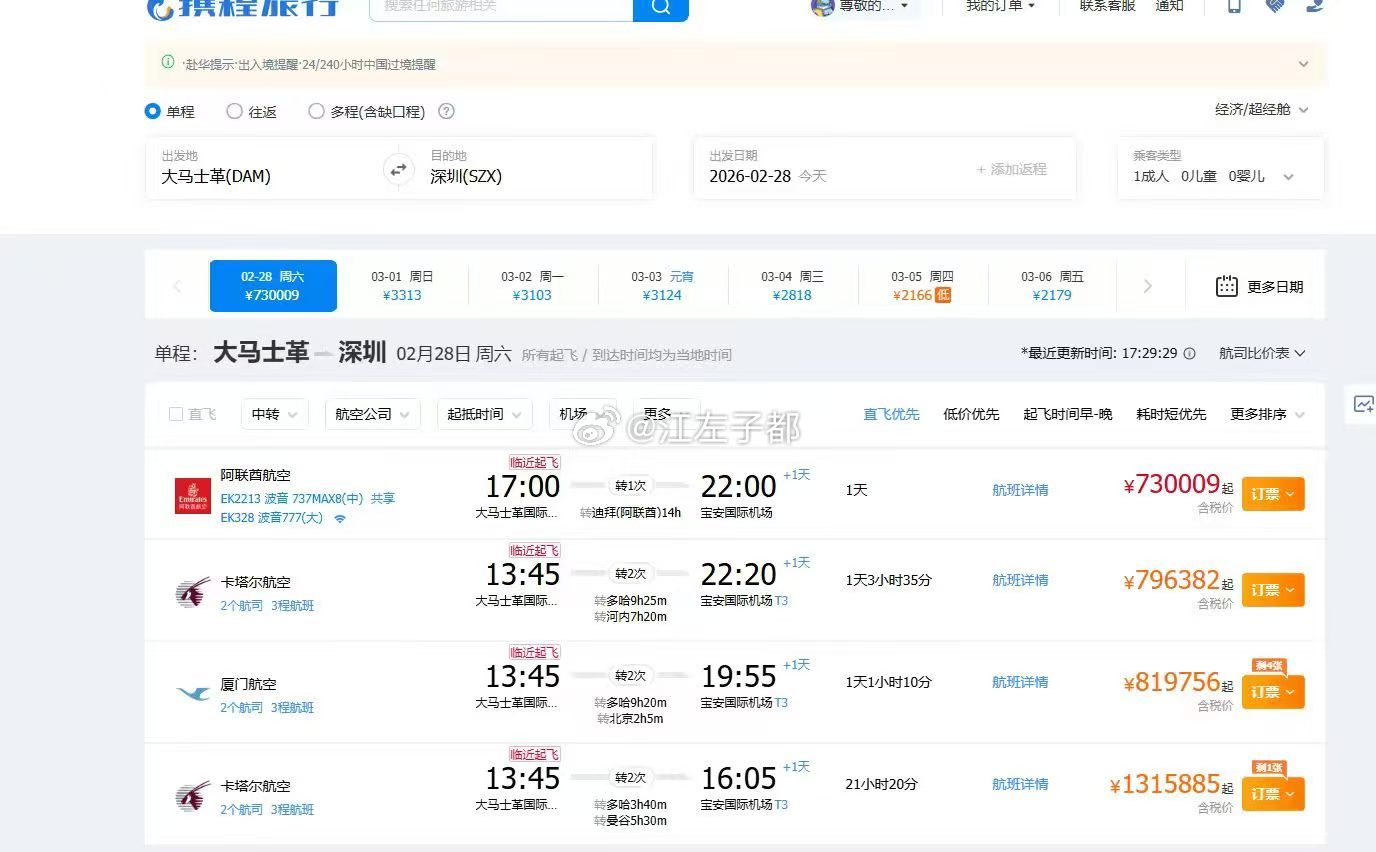Expand the 航司比价表 comparison table

(1262, 353)
